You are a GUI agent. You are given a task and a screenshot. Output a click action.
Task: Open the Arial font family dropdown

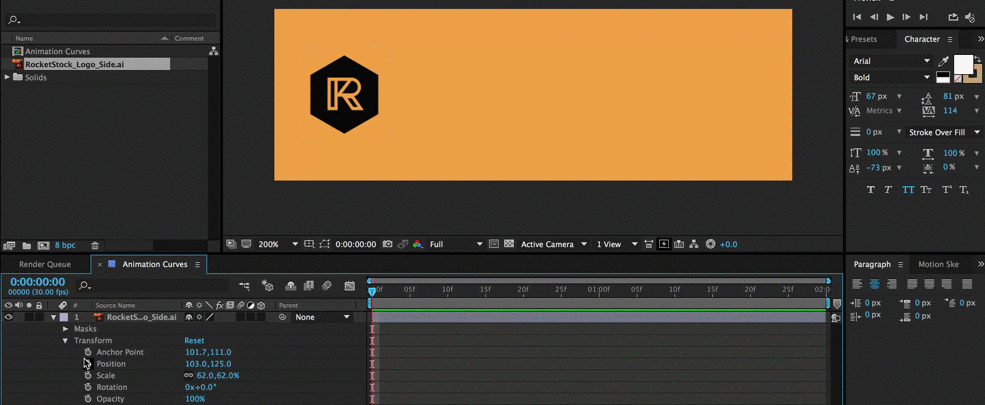click(891, 61)
